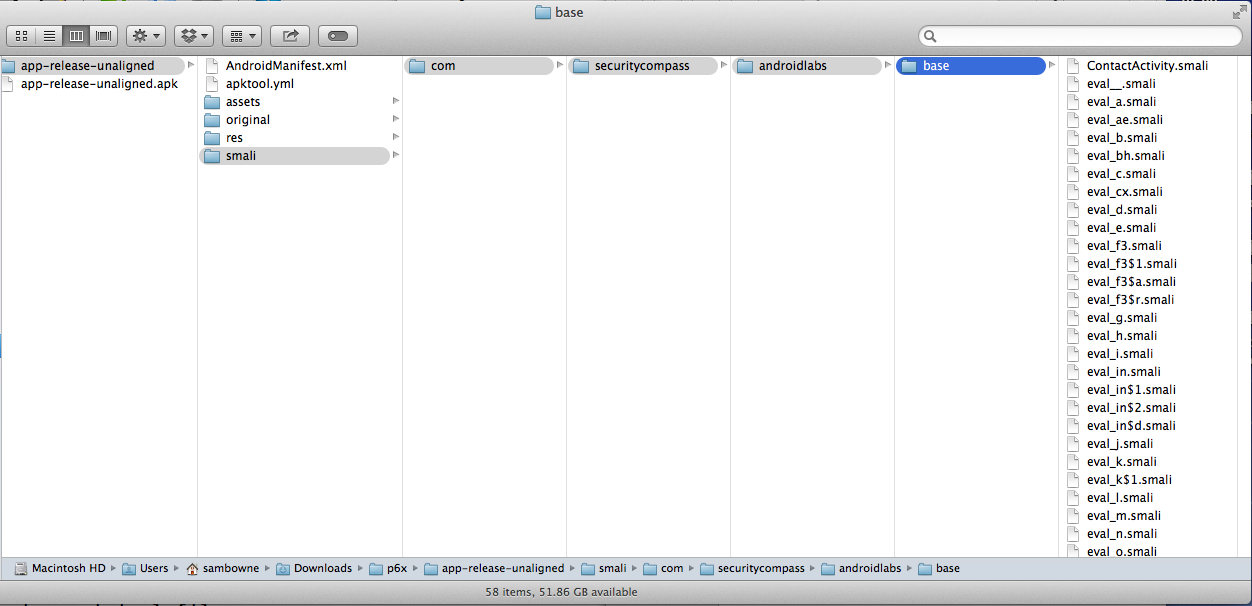1252x606 pixels.
Task: Select the androidlabs folder
Action: point(808,66)
